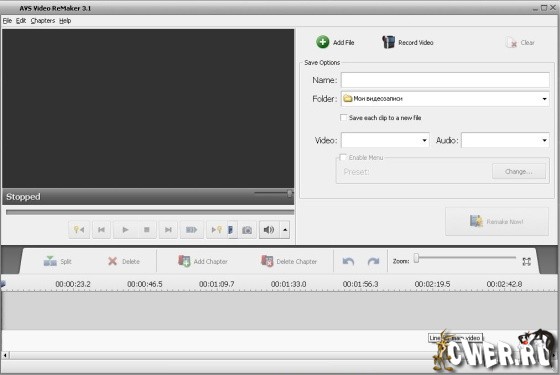Click the green Add File icon
This screenshot has width=560, height=375.
pos(322,42)
